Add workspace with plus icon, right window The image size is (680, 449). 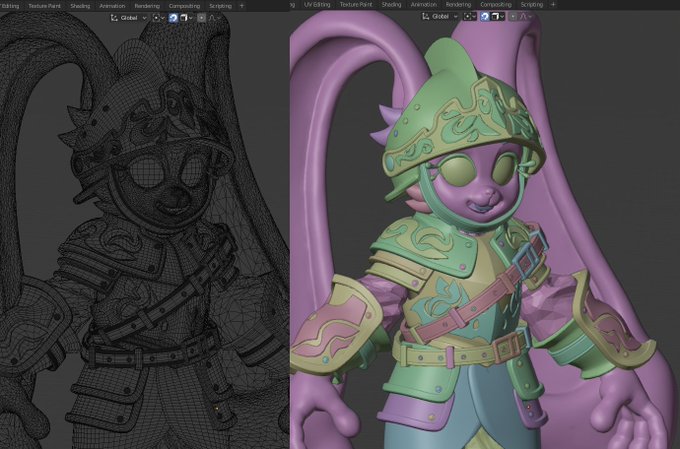553,4
